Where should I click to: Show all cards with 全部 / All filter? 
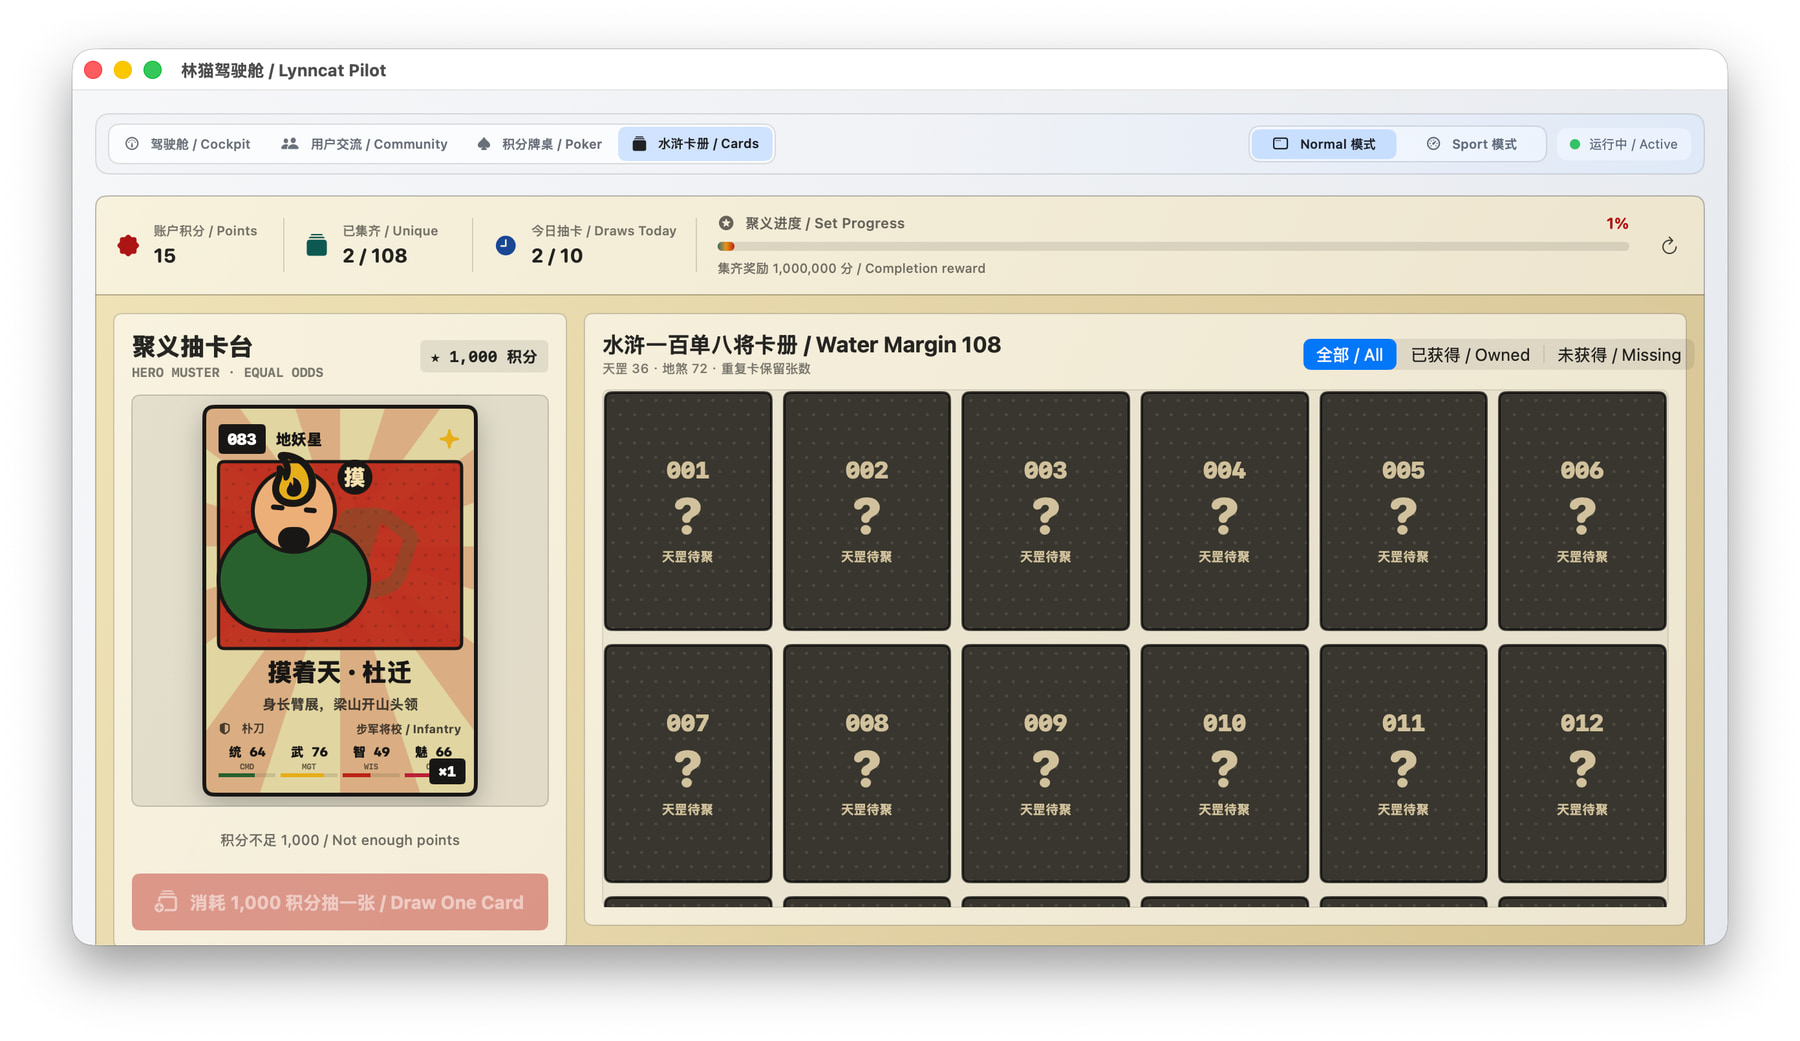pos(1349,355)
